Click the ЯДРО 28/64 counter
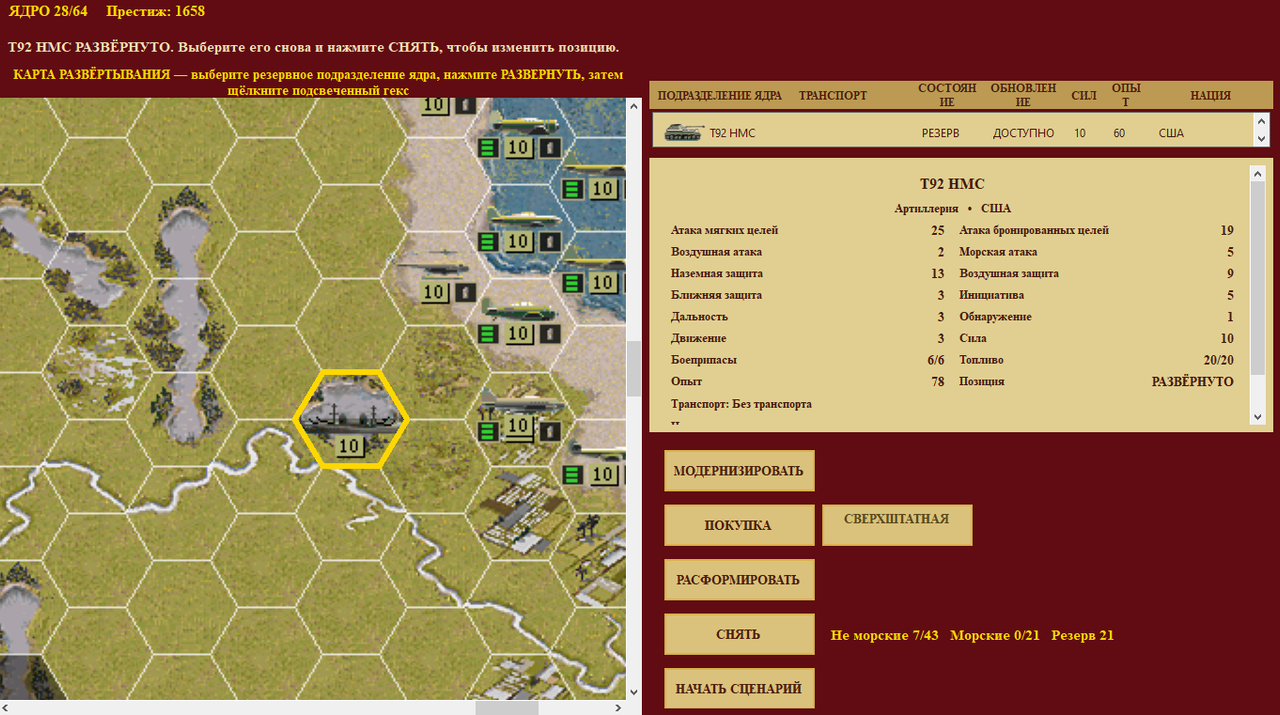The width and height of the screenshot is (1280, 715). point(49,11)
